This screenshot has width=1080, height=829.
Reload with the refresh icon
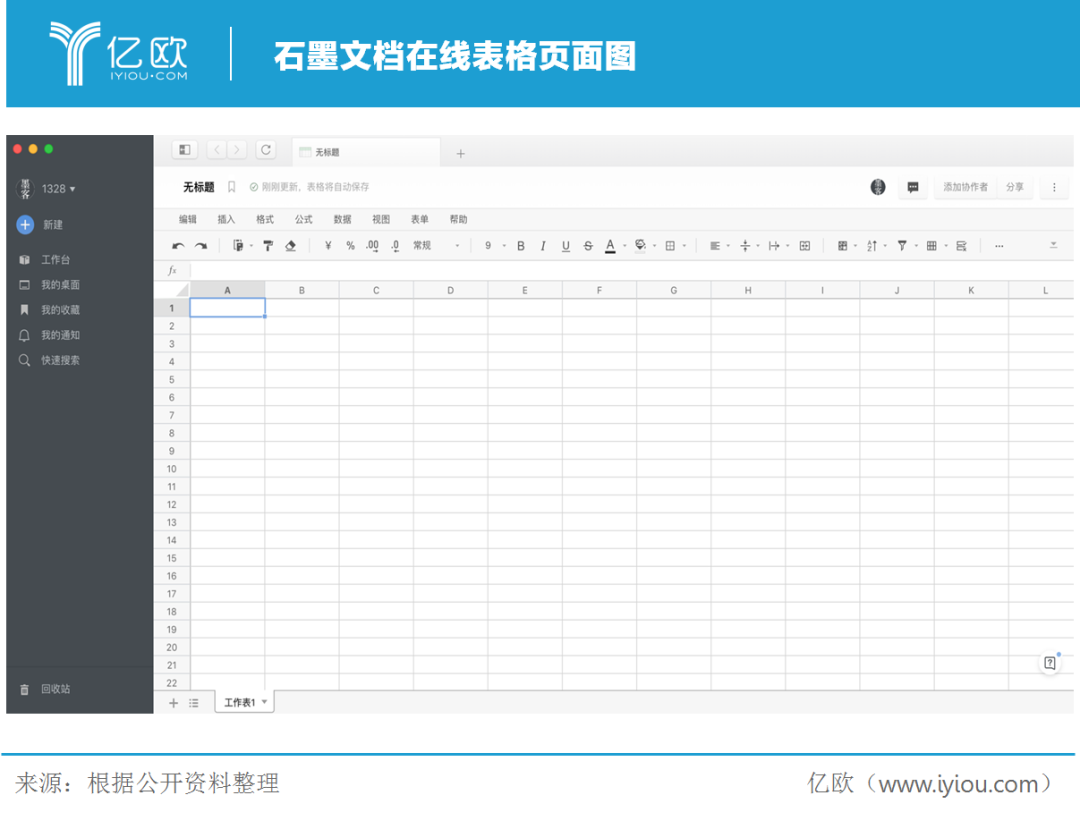pos(266,149)
